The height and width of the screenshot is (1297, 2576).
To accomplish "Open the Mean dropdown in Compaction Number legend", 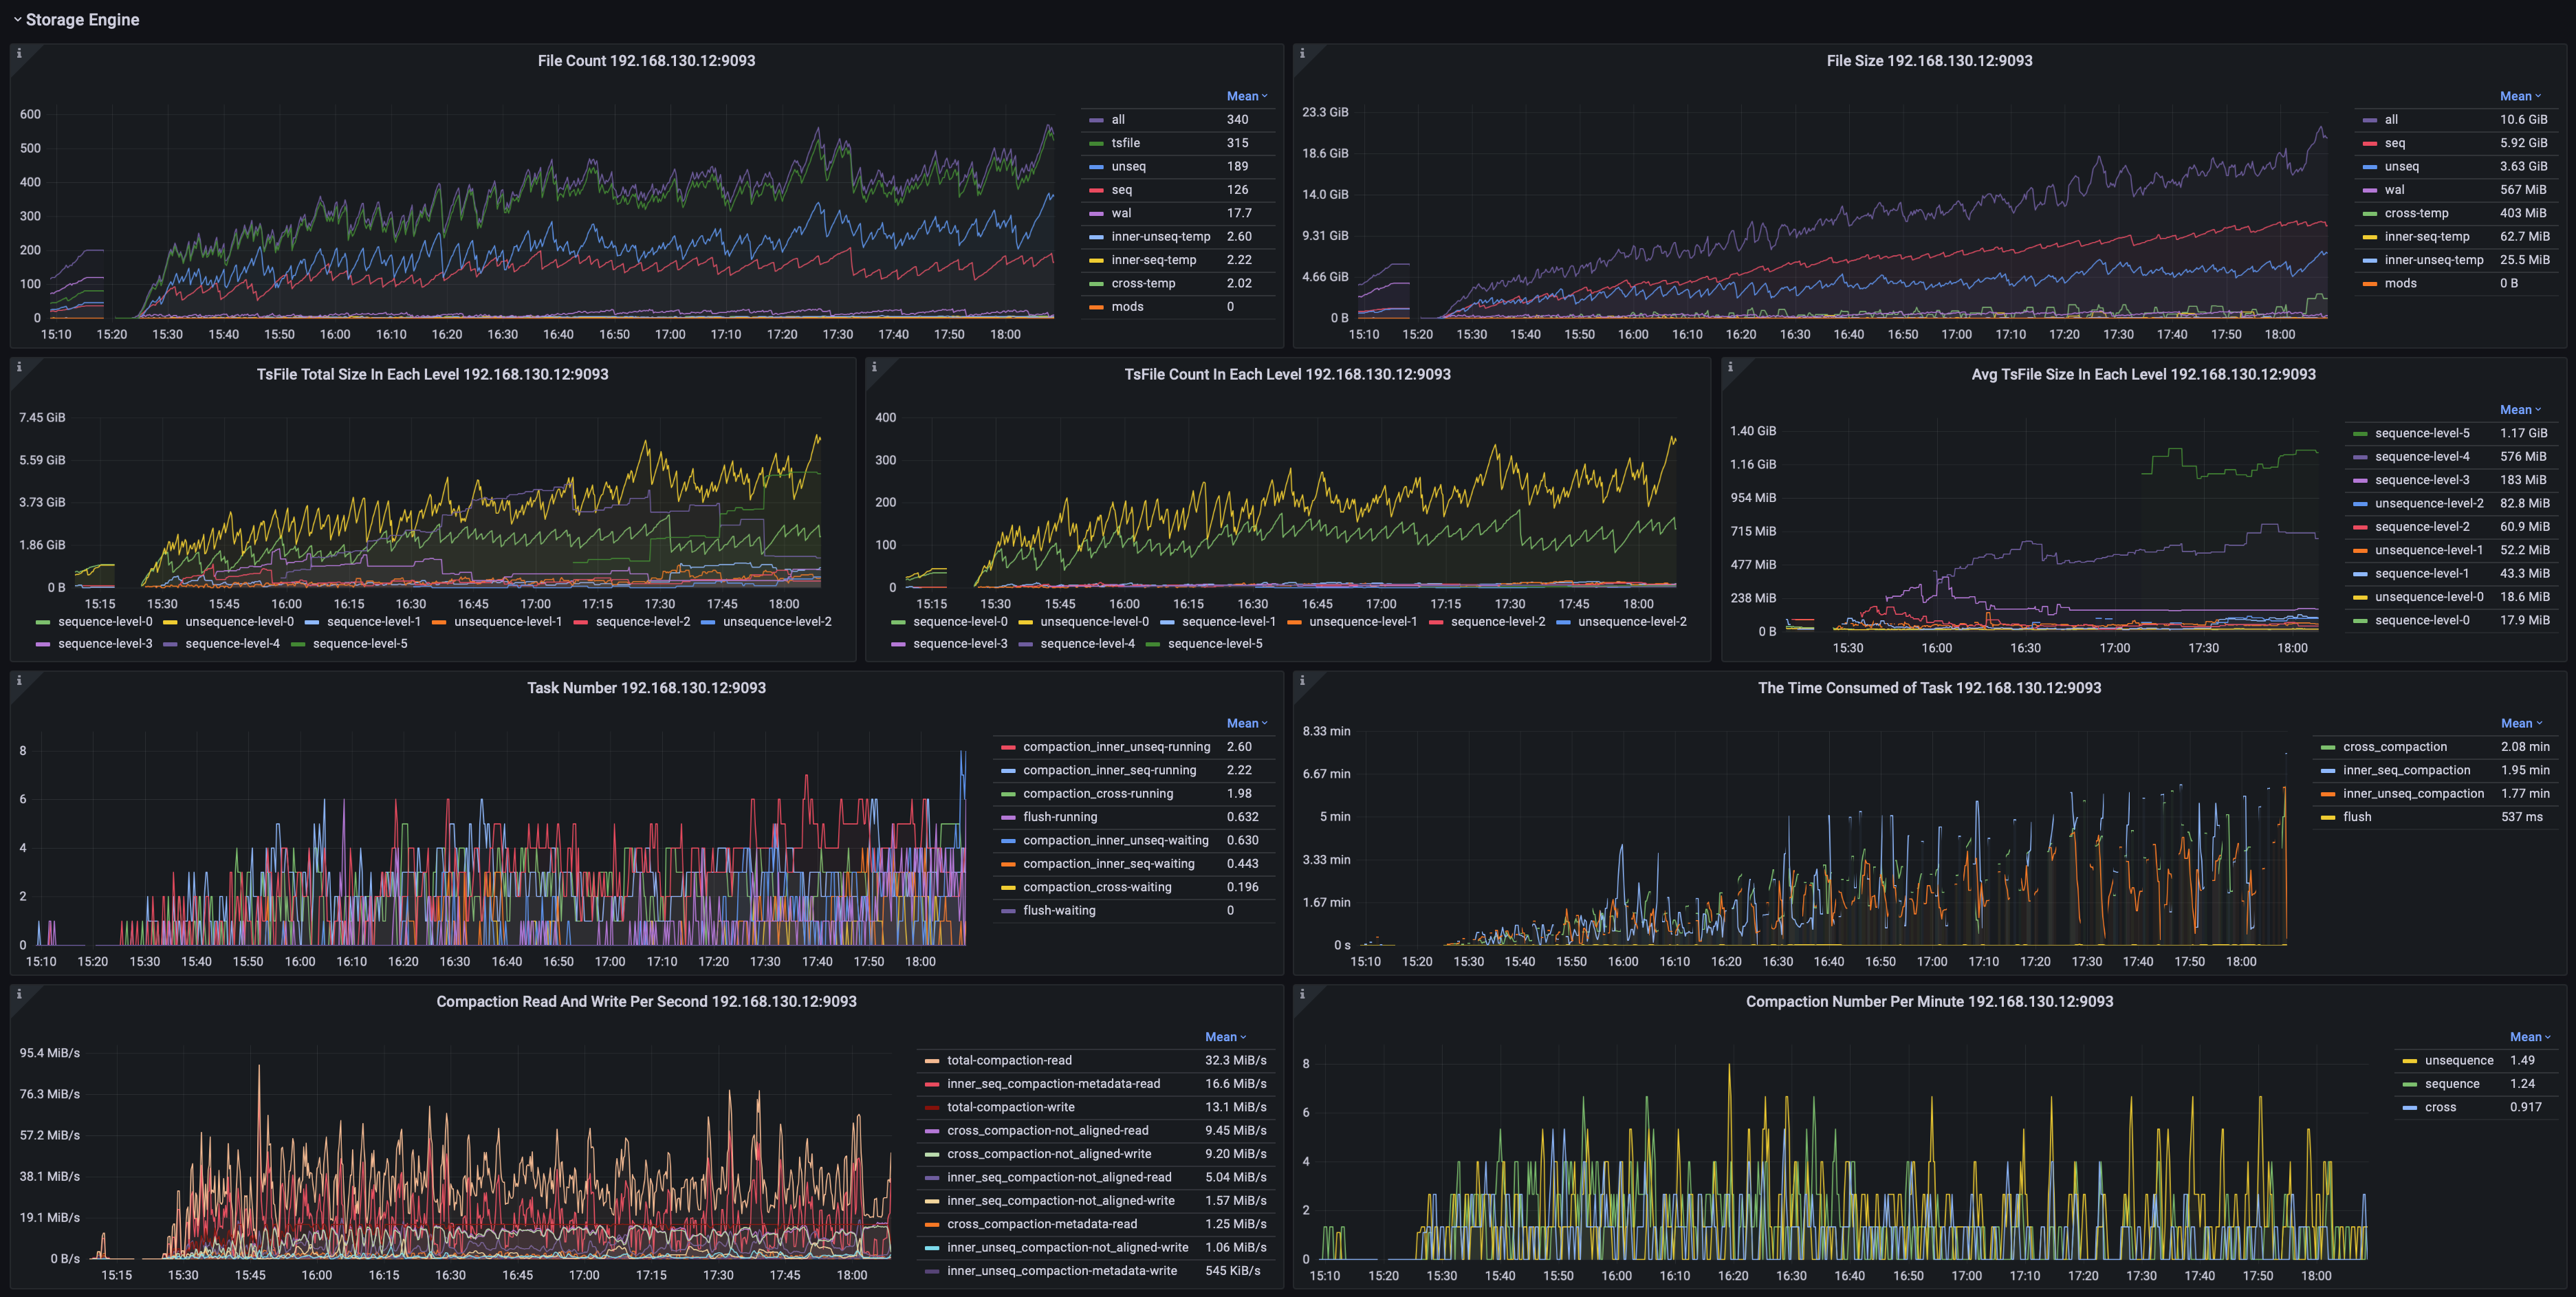I will tap(2529, 1037).
